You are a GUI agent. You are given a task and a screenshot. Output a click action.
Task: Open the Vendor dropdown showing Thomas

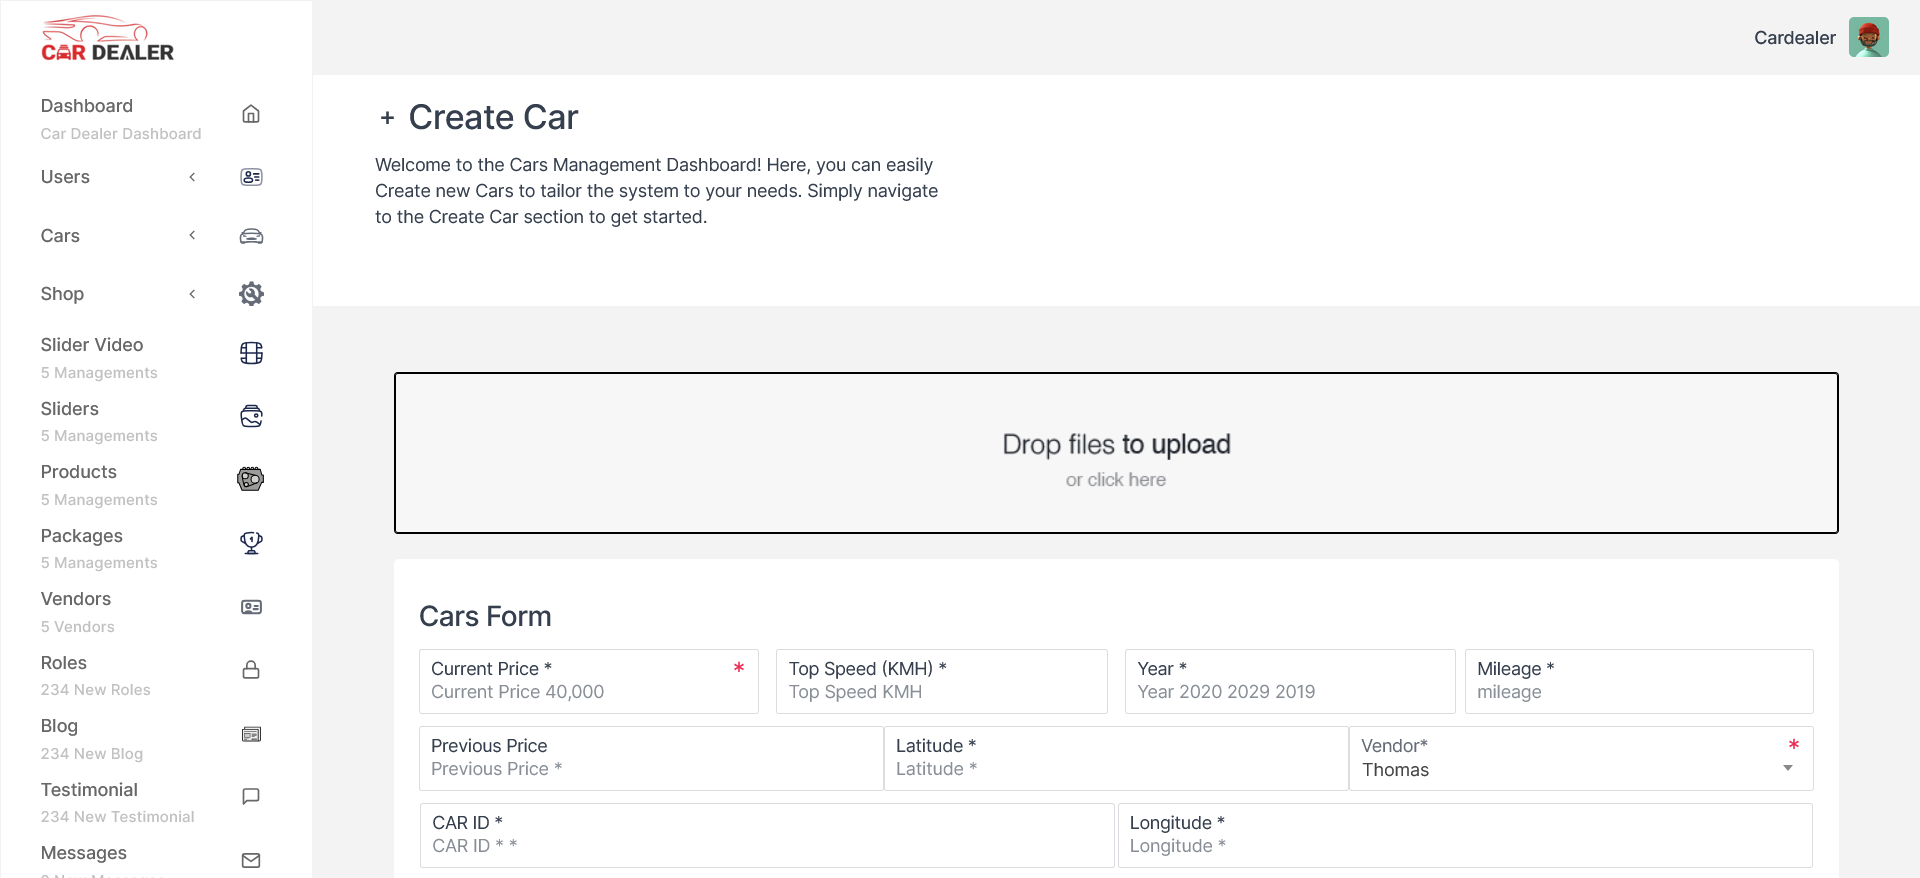(1580, 769)
